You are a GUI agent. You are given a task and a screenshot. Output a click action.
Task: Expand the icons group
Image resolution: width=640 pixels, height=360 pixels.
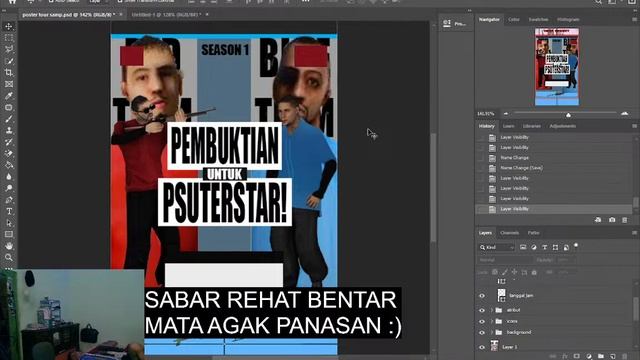coord(492,321)
